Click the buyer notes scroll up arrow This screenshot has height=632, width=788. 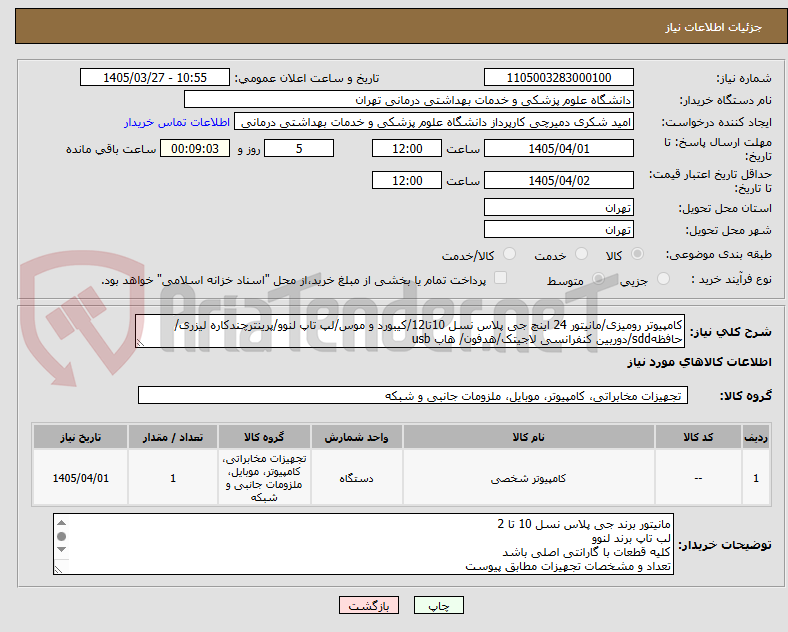61,523
